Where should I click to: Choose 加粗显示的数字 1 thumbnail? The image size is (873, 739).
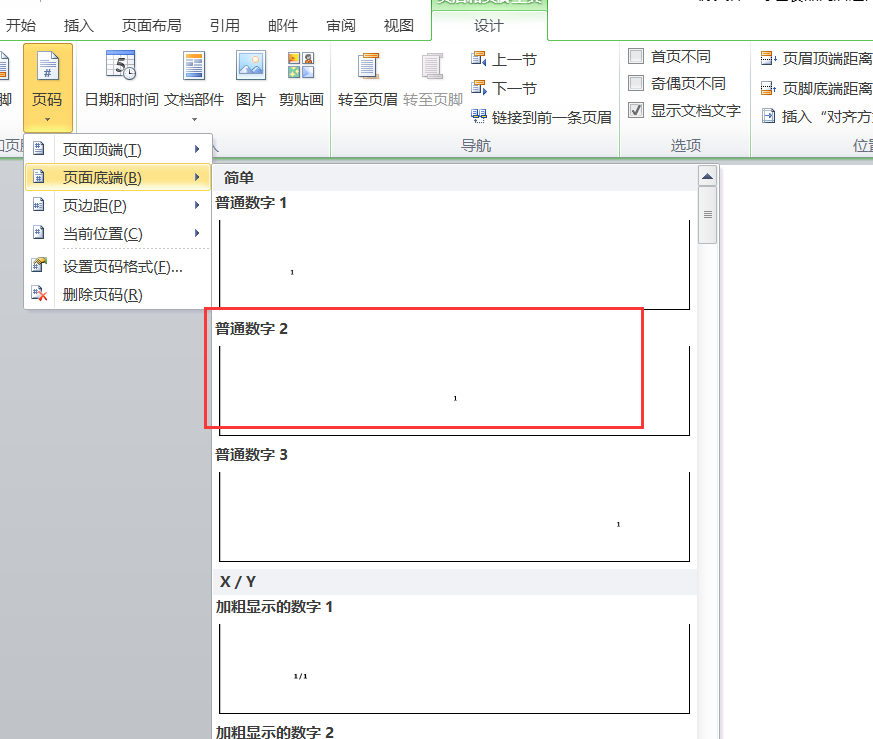[x=454, y=669]
